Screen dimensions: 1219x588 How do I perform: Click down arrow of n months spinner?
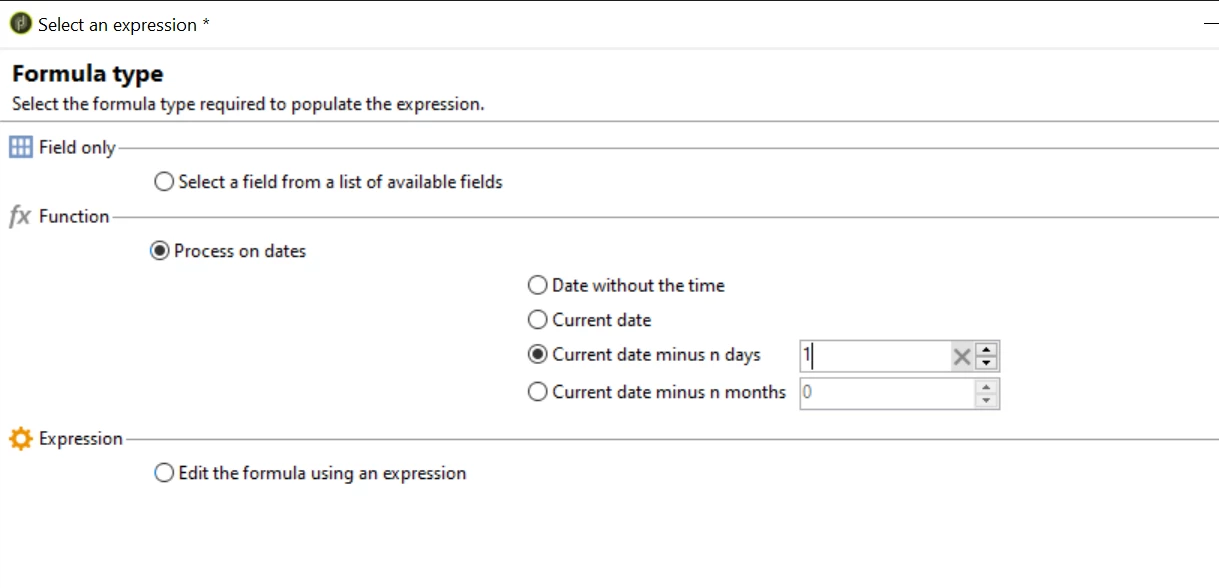tap(987, 400)
